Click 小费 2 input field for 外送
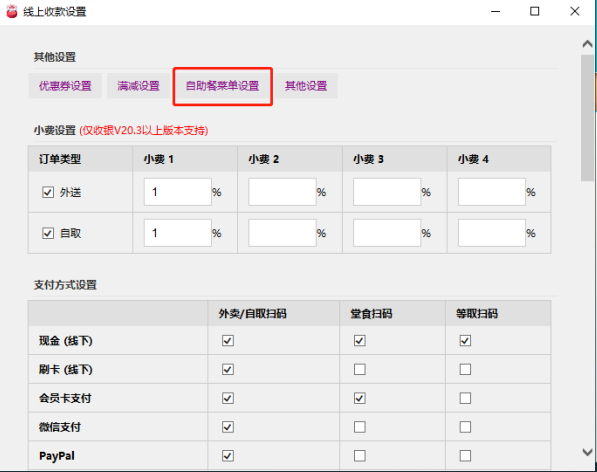The height and width of the screenshot is (472, 597). tap(283, 192)
